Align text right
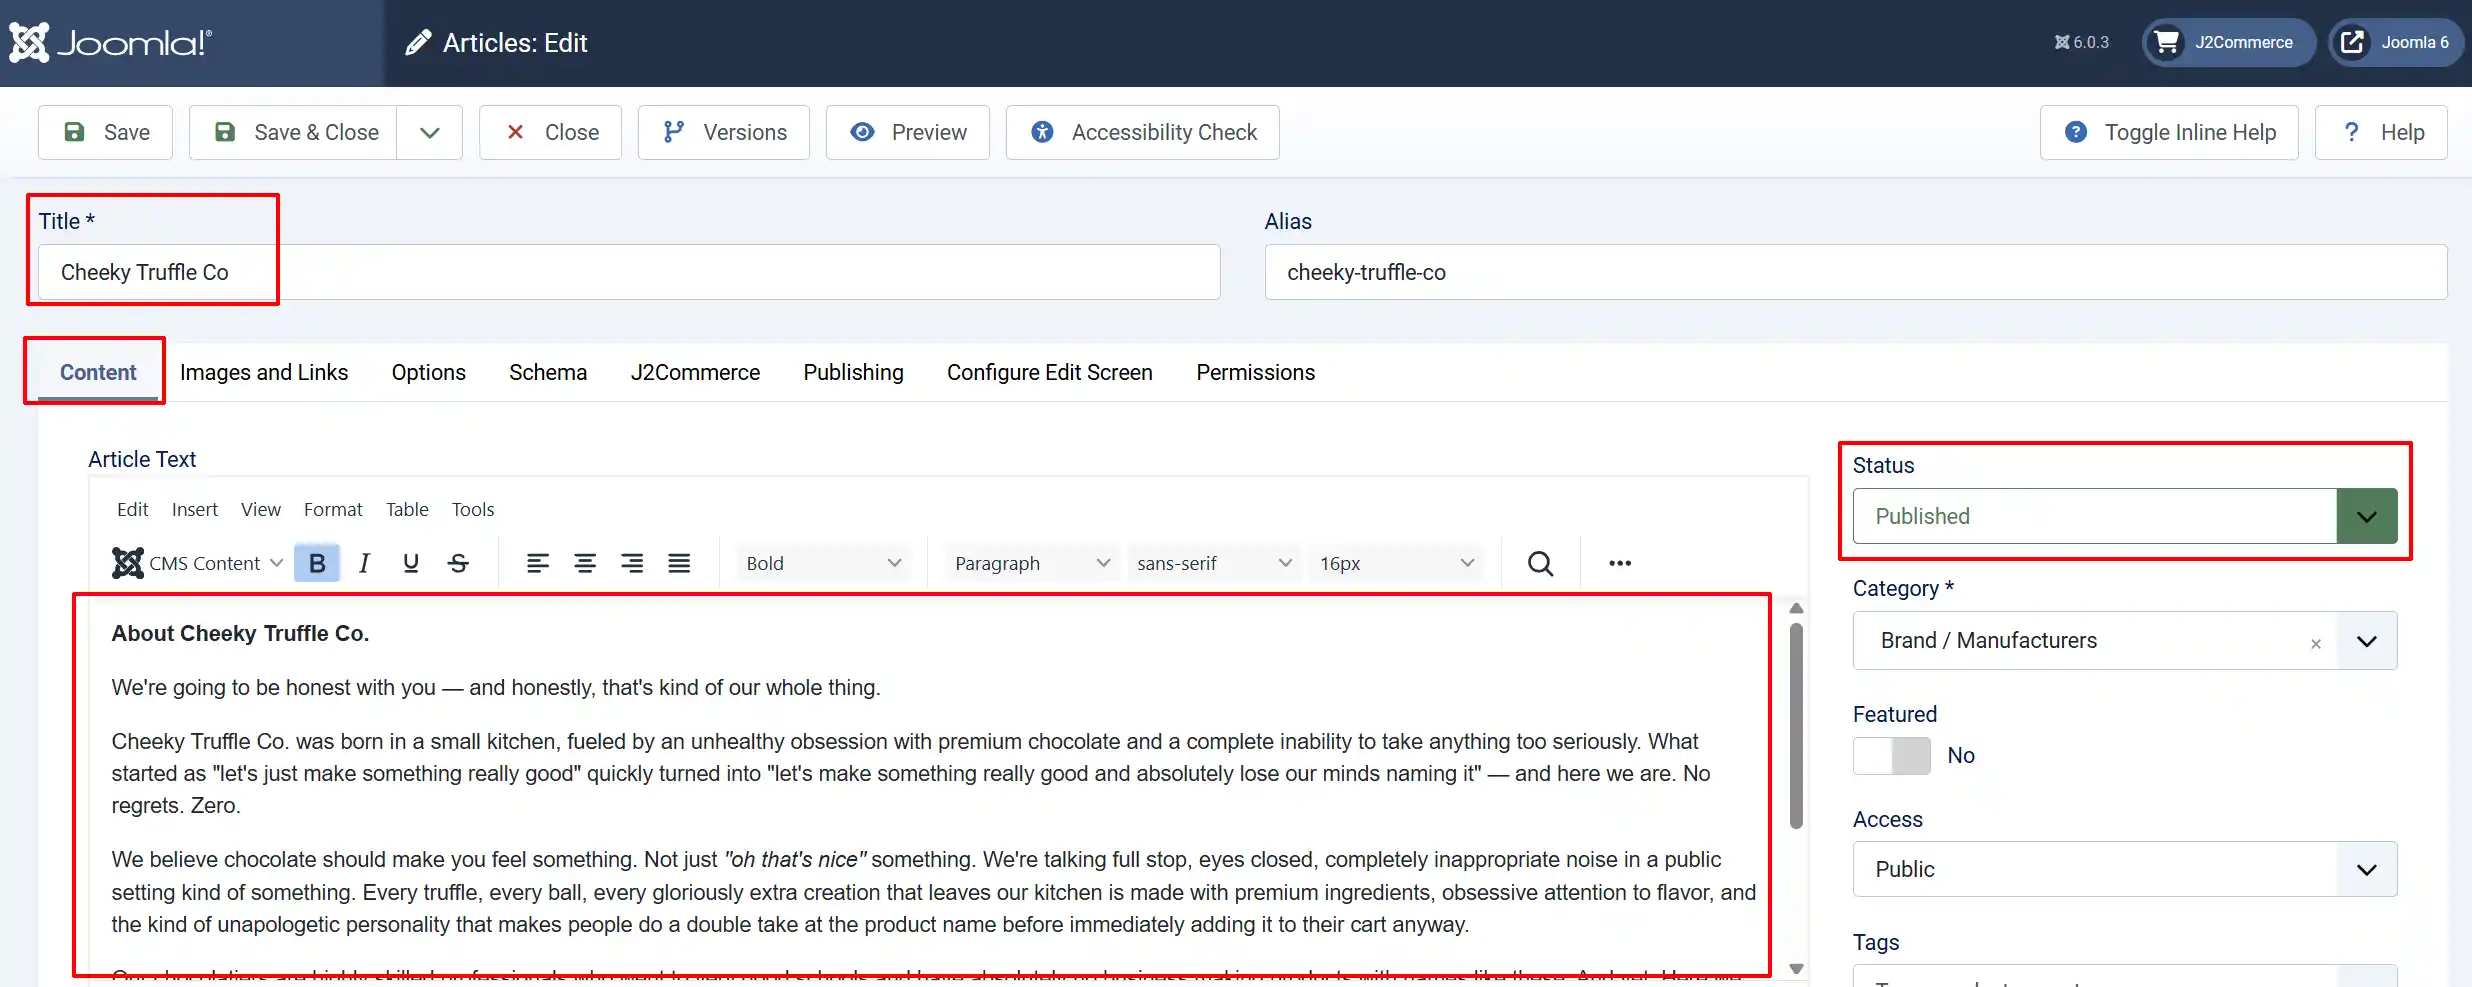2472x987 pixels. click(632, 563)
